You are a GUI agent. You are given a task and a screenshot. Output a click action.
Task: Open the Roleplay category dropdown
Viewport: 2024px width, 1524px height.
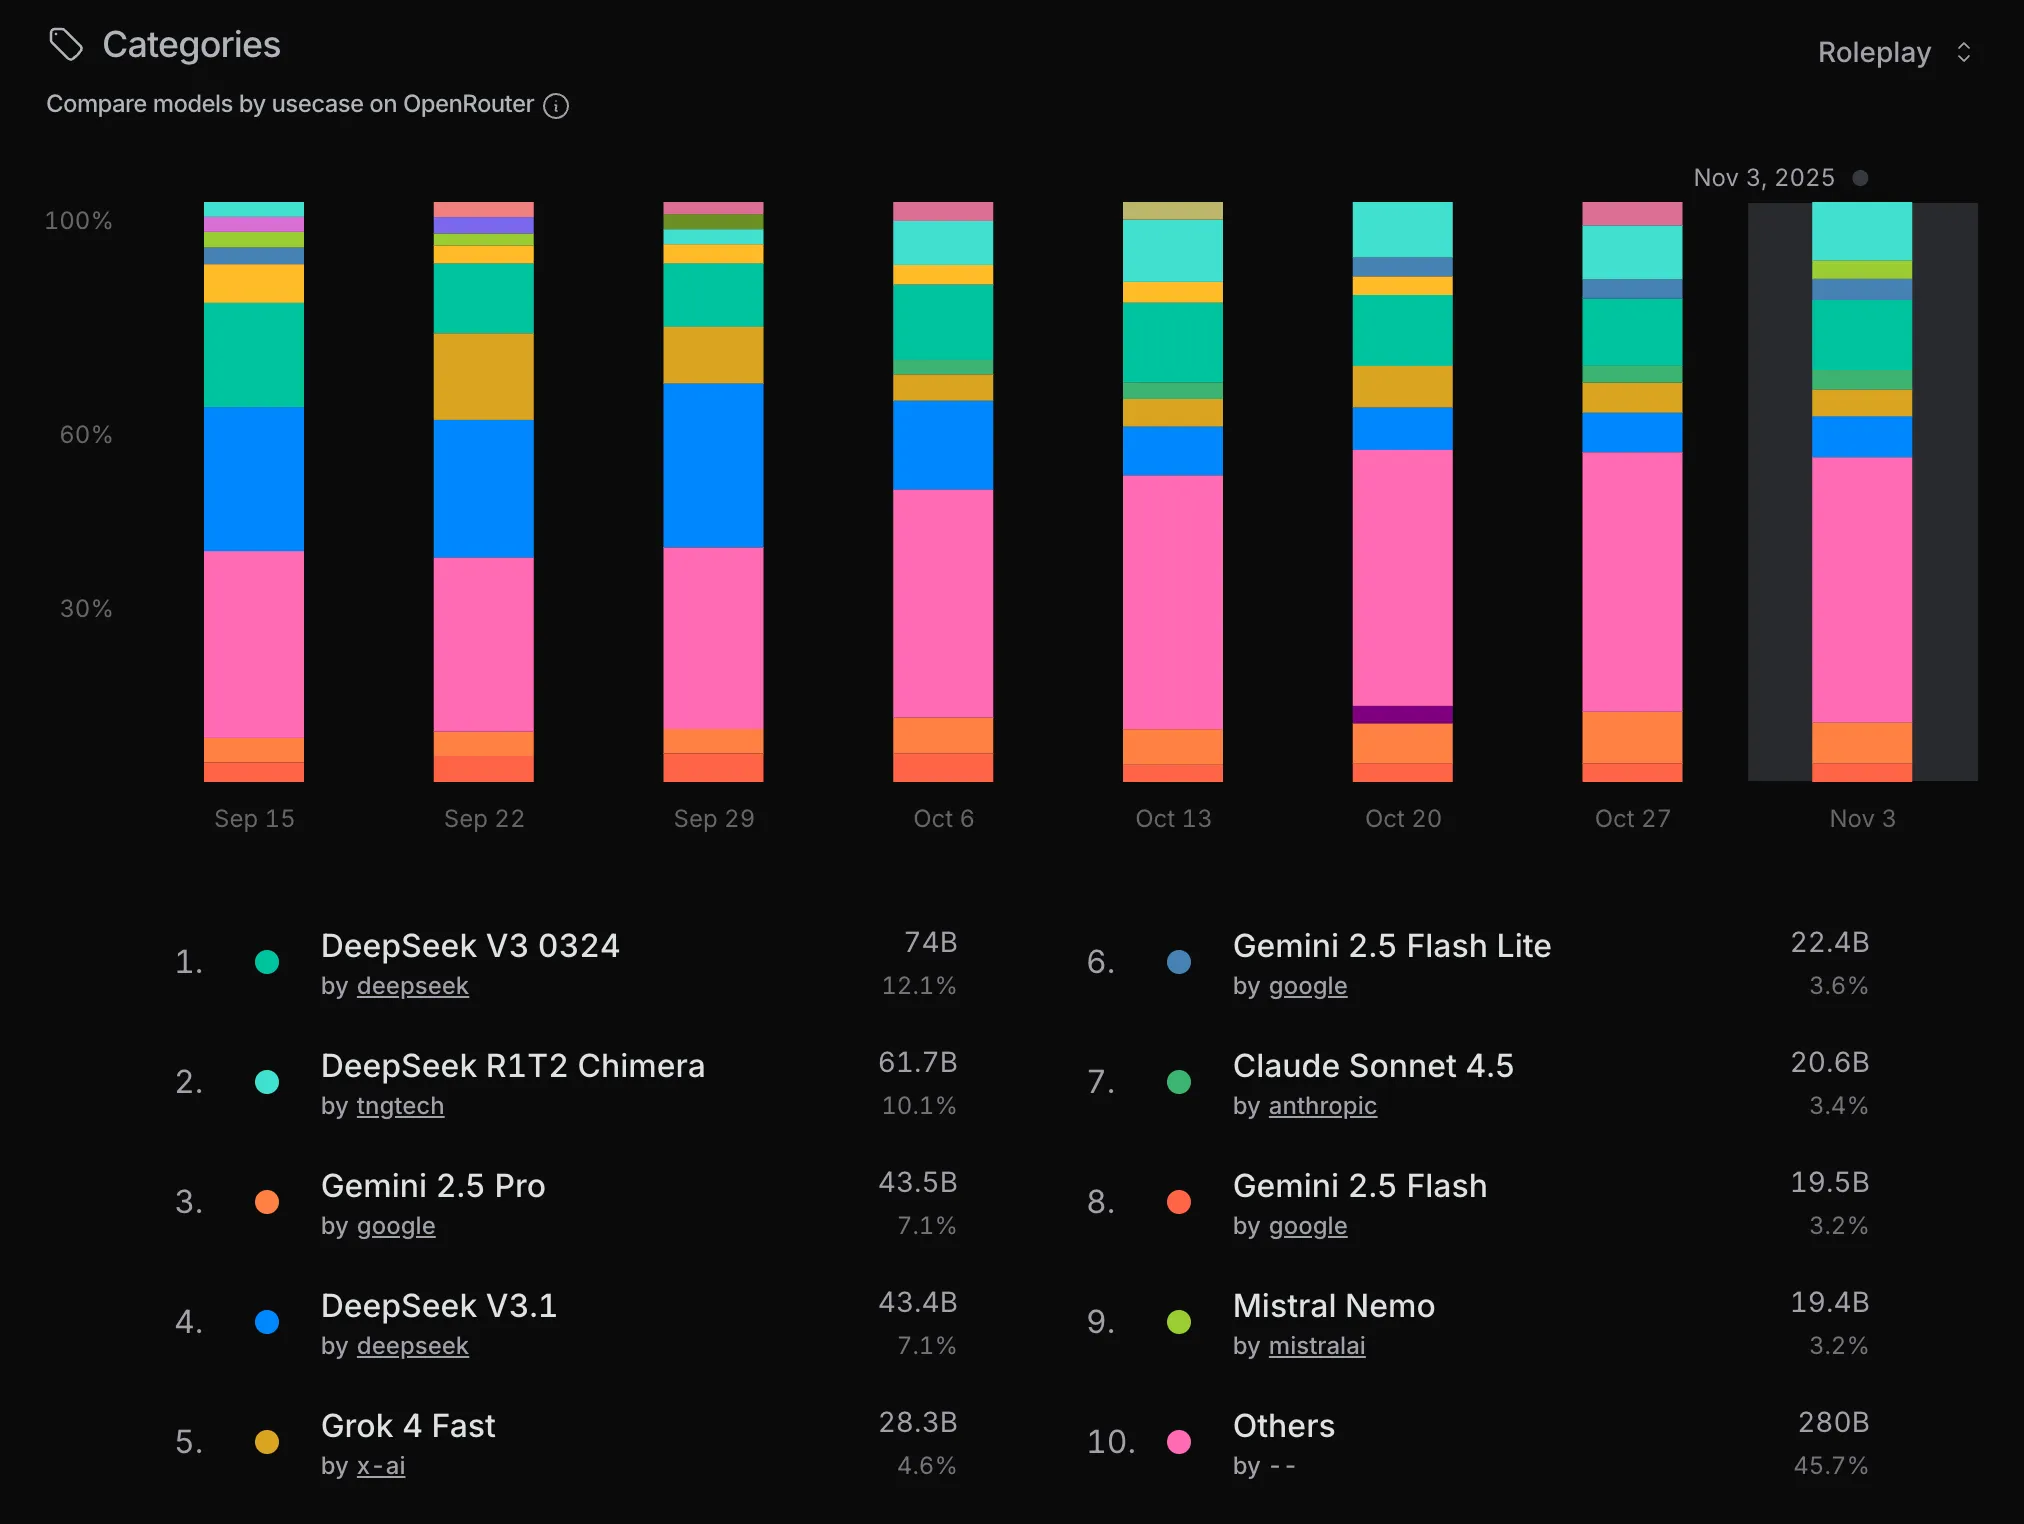tap(1874, 52)
